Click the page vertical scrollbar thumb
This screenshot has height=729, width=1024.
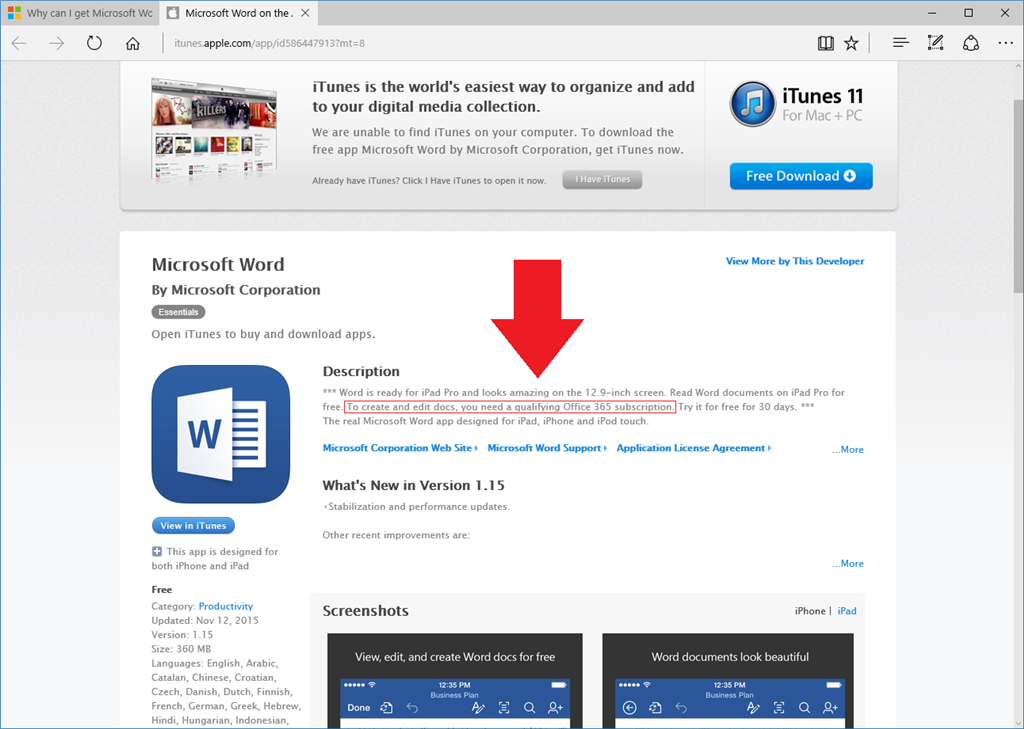tap(1018, 196)
